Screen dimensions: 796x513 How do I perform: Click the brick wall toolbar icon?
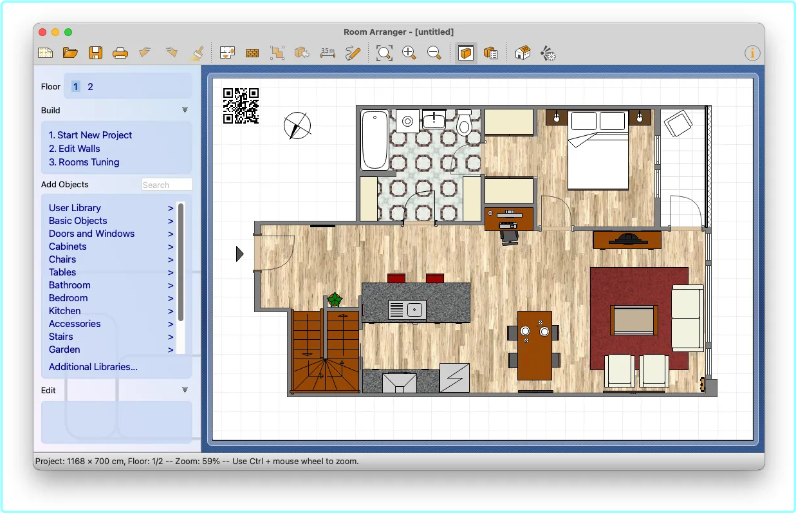(253, 53)
